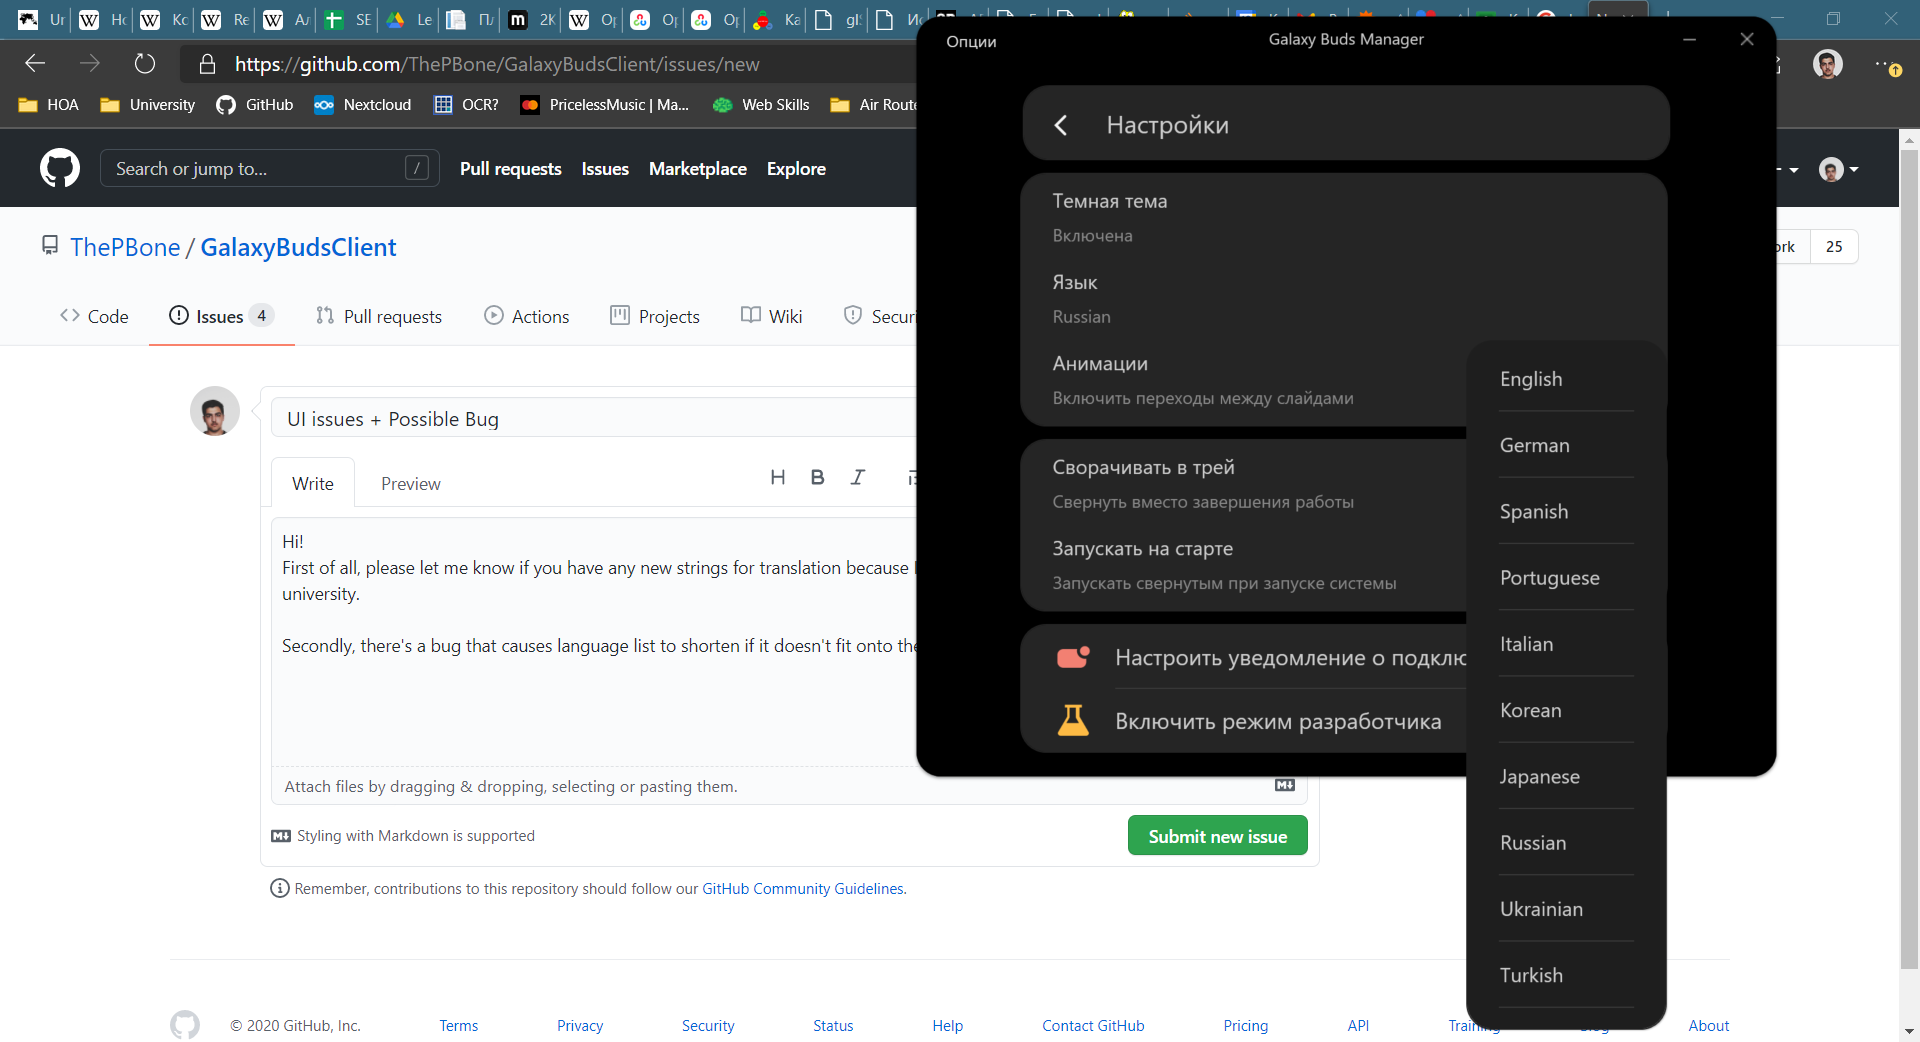
Task: Switch to the Preview tab
Action: click(411, 484)
